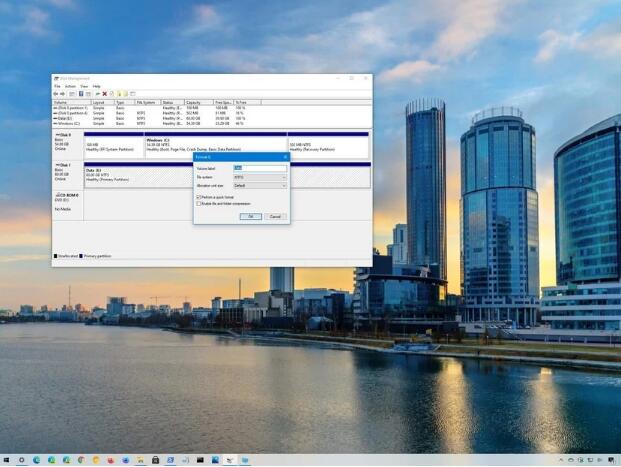This screenshot has width=621, height=467.
Task: Open the Allocation unit size dropdown
Action: (260, 186)
